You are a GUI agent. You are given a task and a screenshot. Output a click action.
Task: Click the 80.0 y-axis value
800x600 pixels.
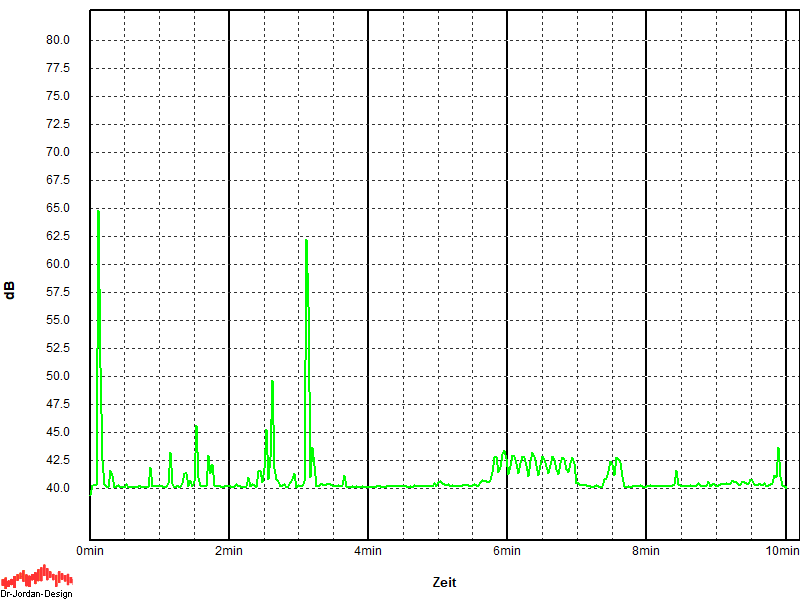[x=57, y=40]
